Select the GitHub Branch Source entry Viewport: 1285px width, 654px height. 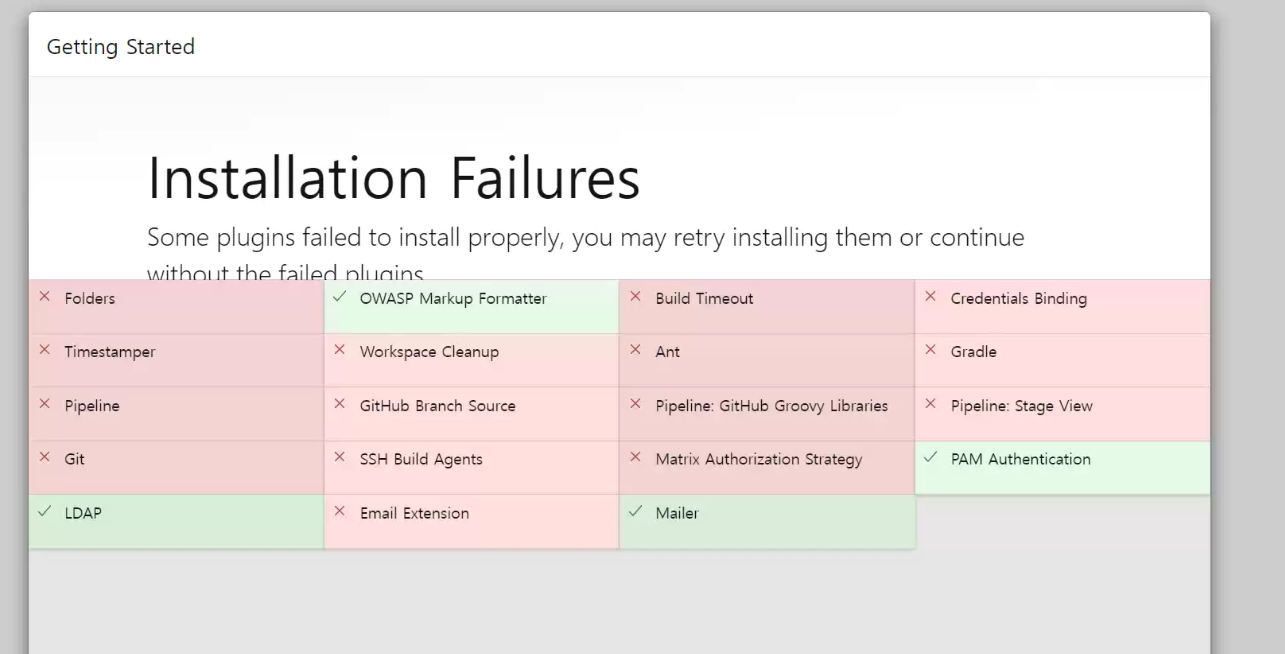pos(472,414)
